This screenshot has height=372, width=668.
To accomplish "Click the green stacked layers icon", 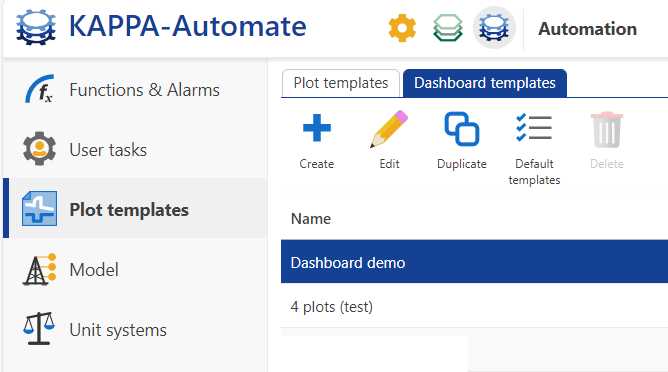I will pos(448,28).
